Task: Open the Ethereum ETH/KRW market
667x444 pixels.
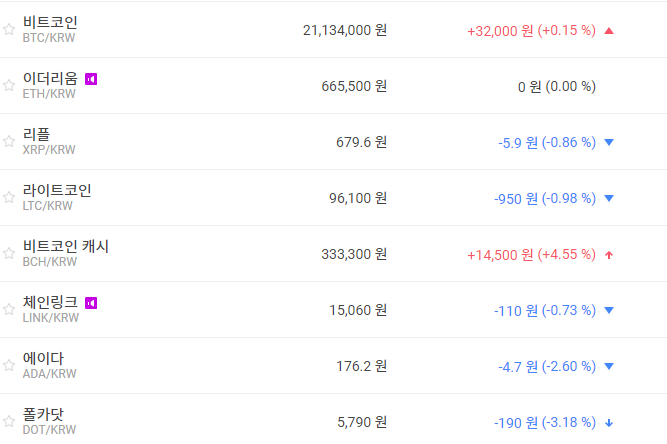Action: coord(50,85)
